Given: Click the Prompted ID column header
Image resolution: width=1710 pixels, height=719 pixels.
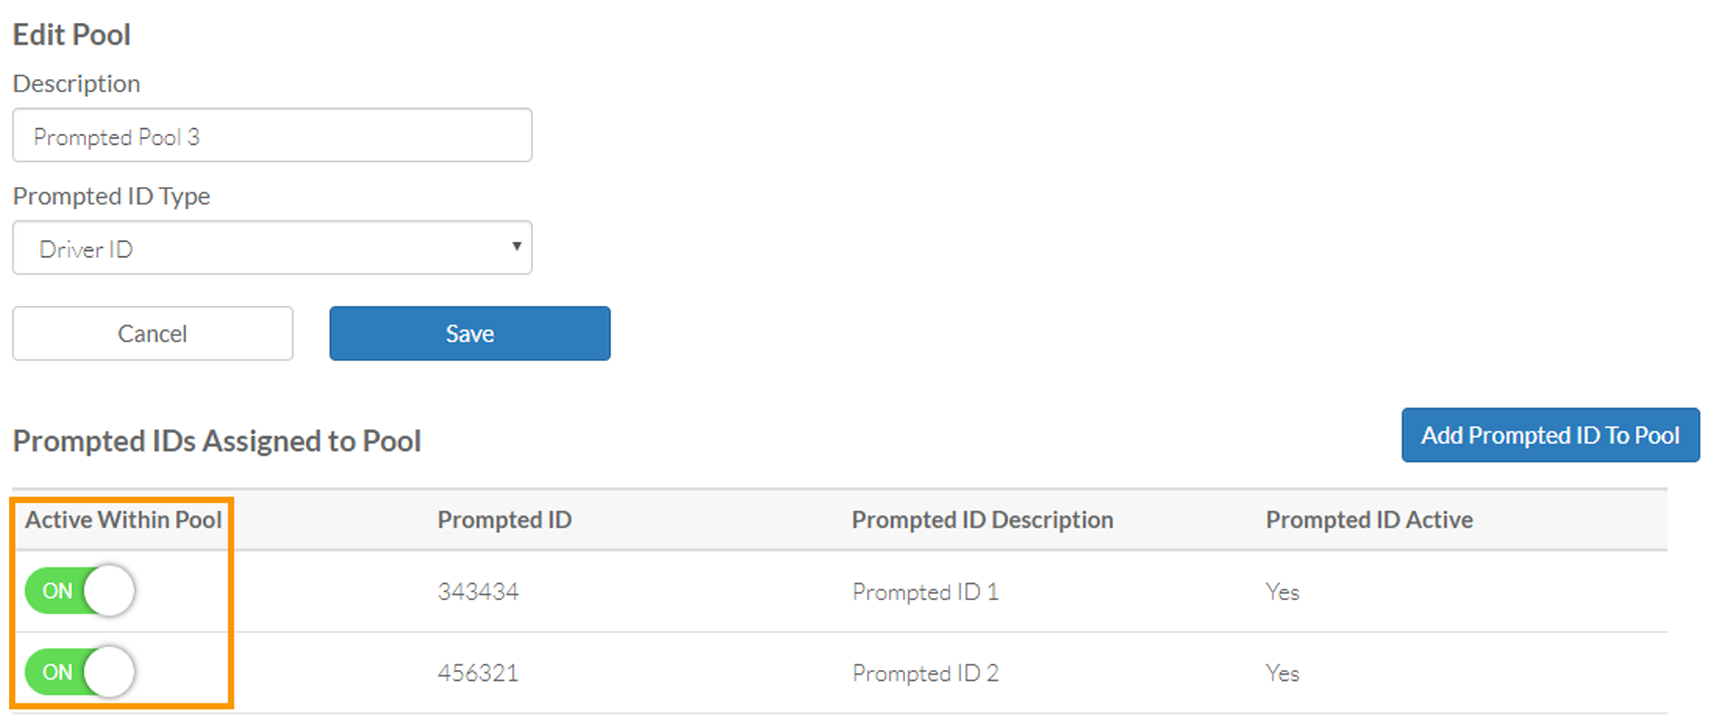Looking at the screenshot, I should pyautogui.click(x=504, y=520).
